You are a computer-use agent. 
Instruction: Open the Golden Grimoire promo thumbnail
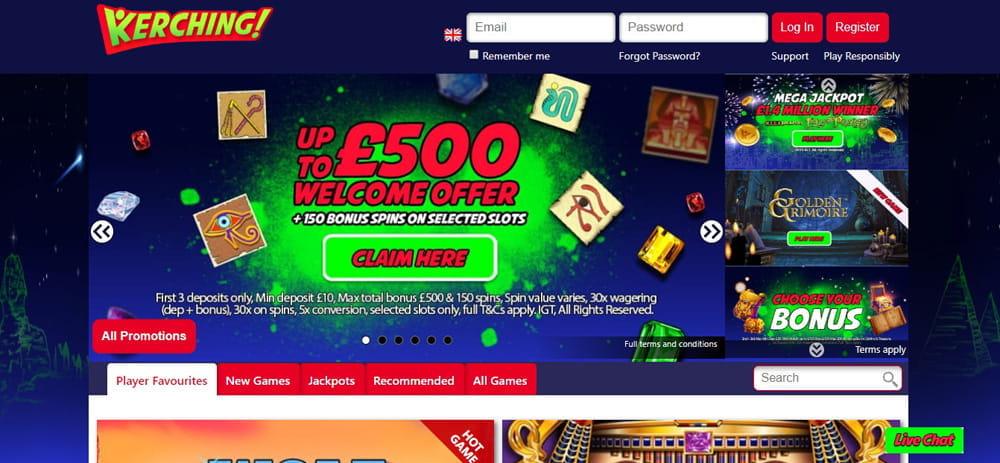pos(816,218)
